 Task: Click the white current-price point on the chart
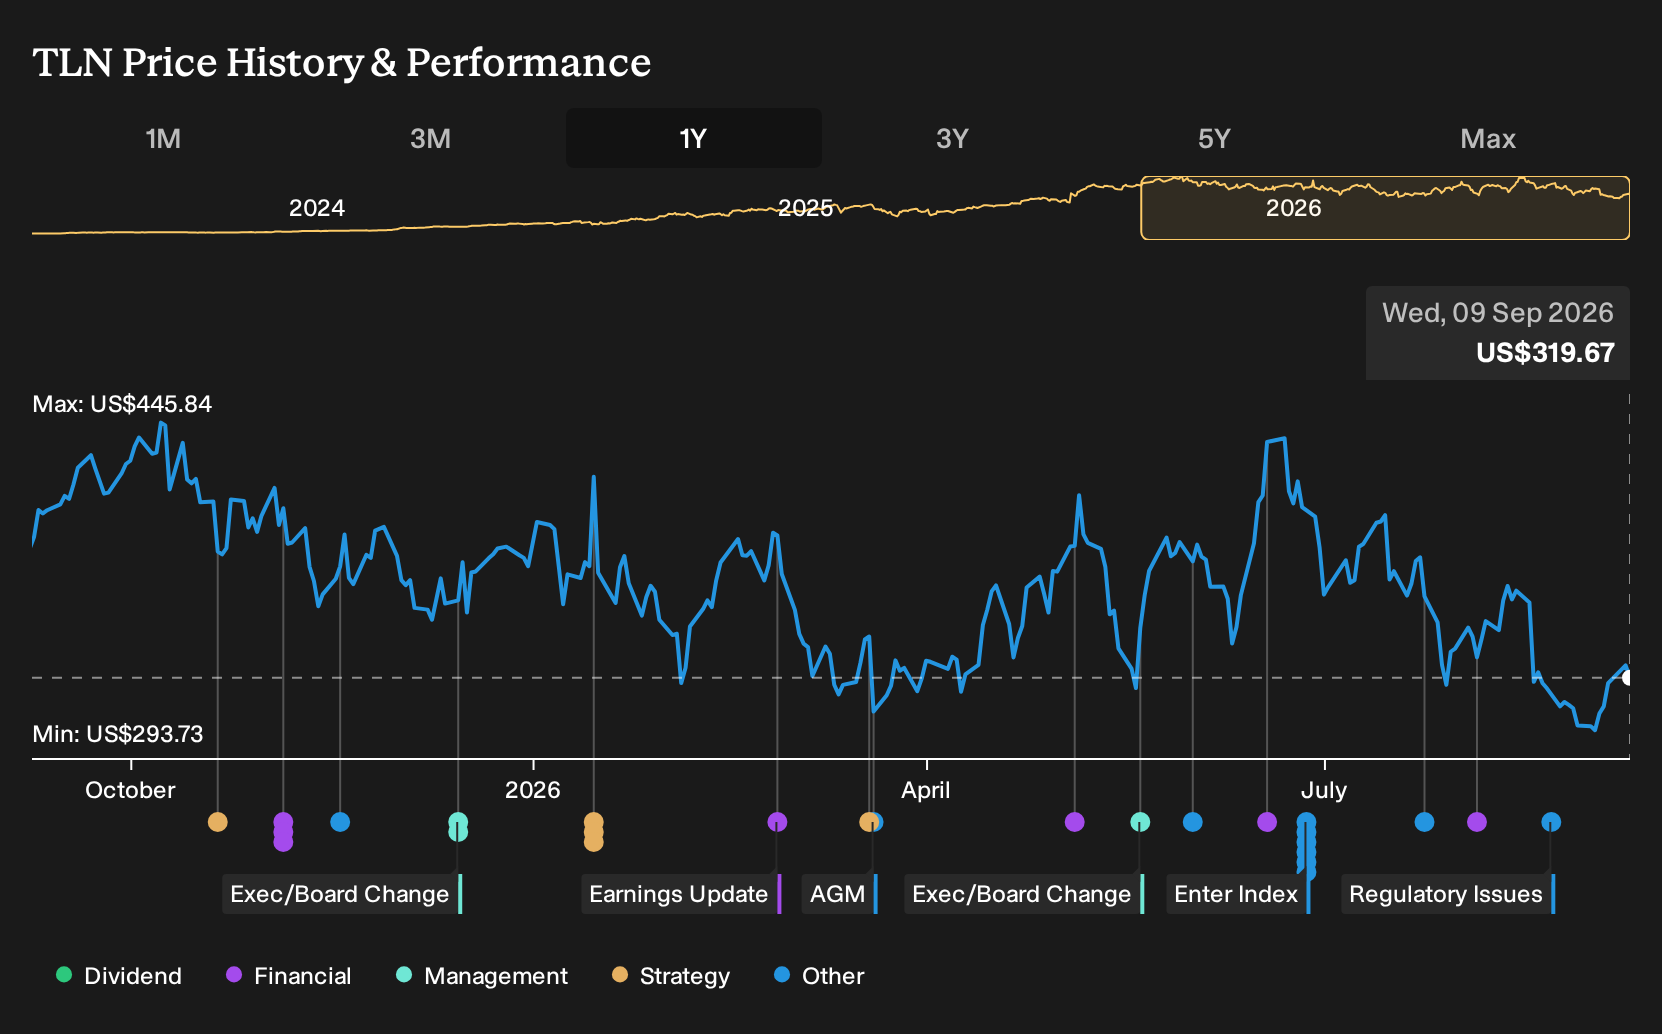click(x=1627, y=678)
